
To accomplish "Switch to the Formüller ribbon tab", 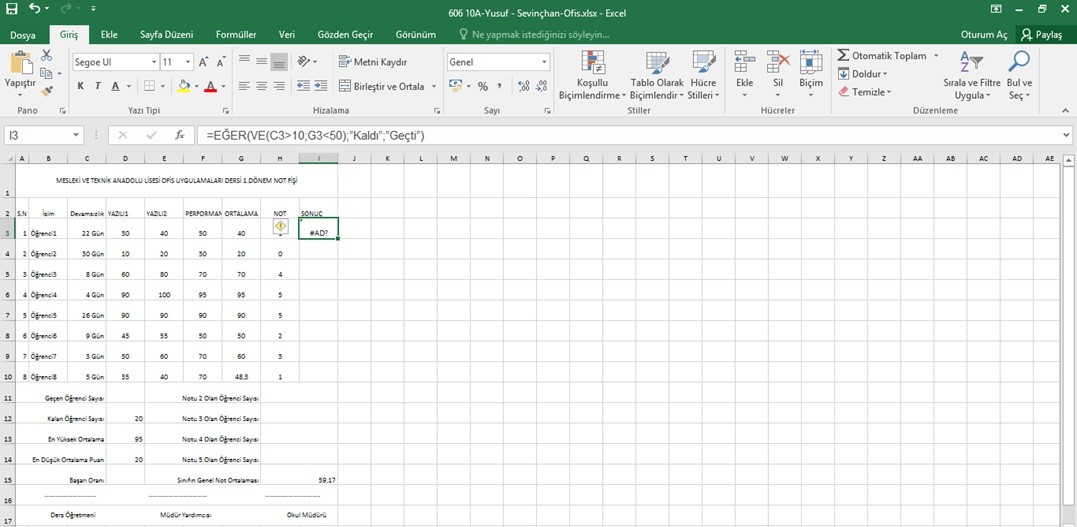I will pyautogui.click(x=236, y=34).
